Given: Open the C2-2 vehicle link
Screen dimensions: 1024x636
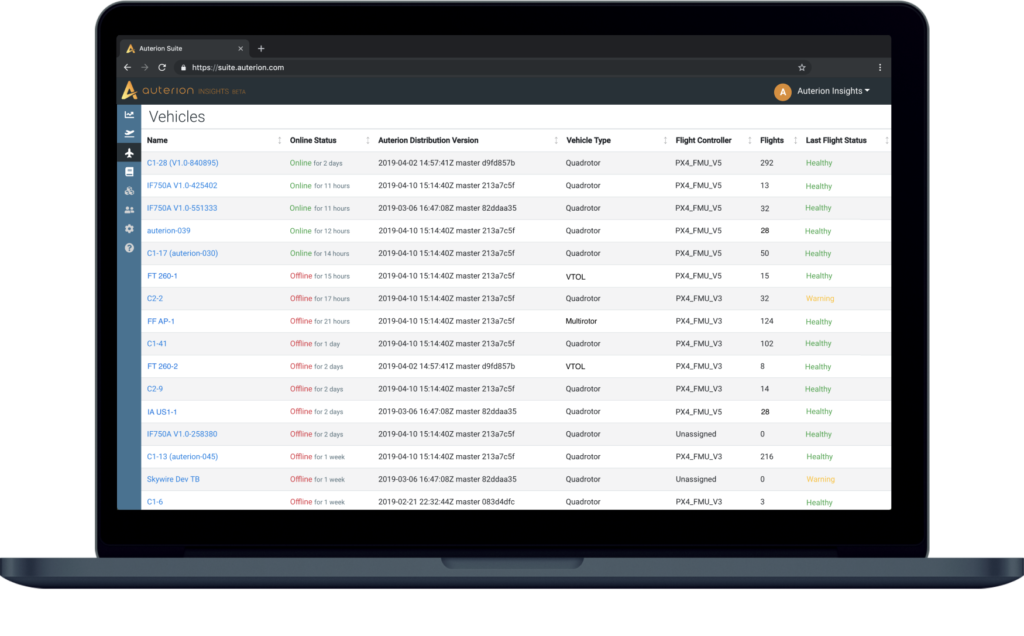Looking at the screenshot, I should [155, 298].
